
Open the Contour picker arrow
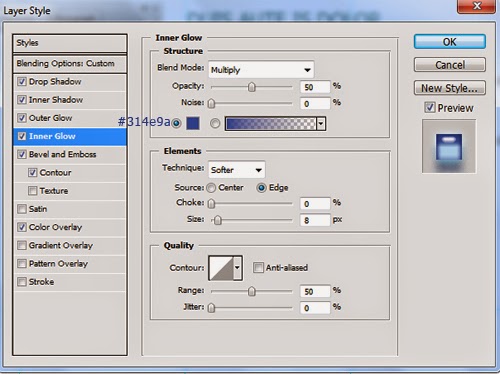pos(237,268)
